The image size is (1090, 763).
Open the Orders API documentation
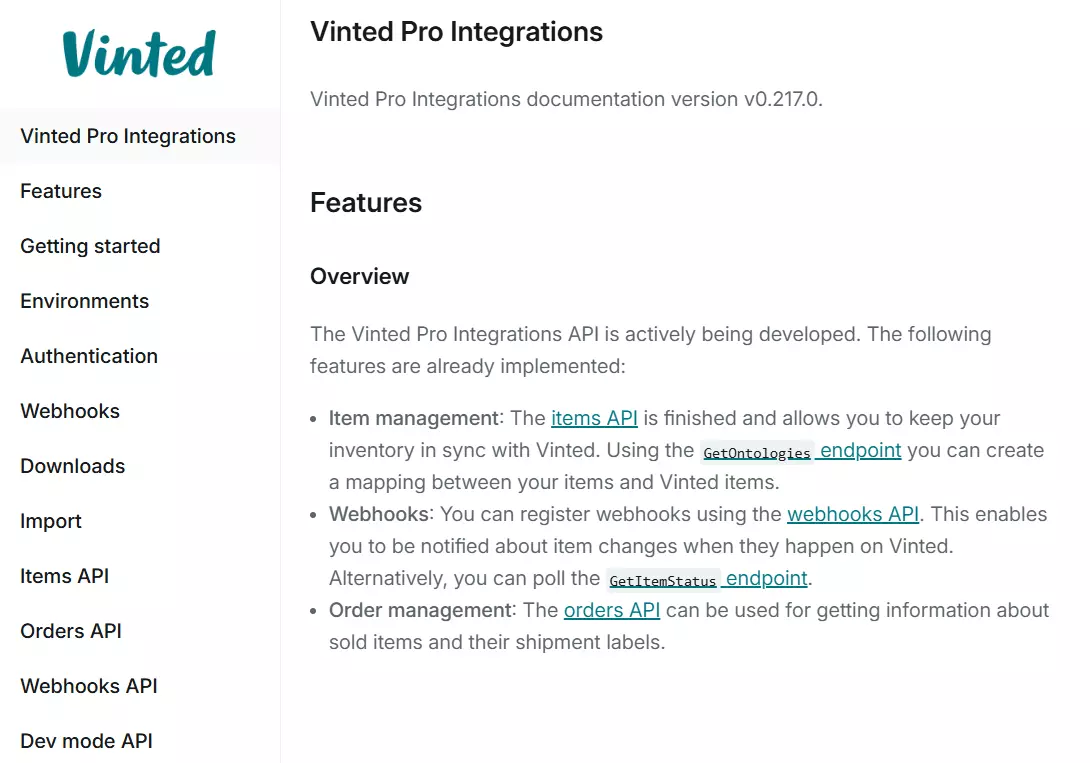point(71,631)
